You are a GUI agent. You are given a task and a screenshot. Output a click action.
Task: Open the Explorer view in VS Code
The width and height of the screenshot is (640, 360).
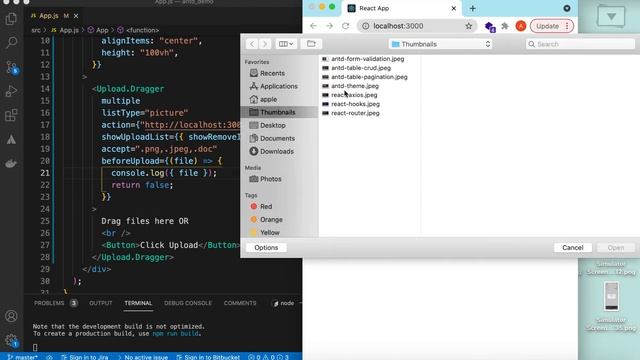[11, 19]
